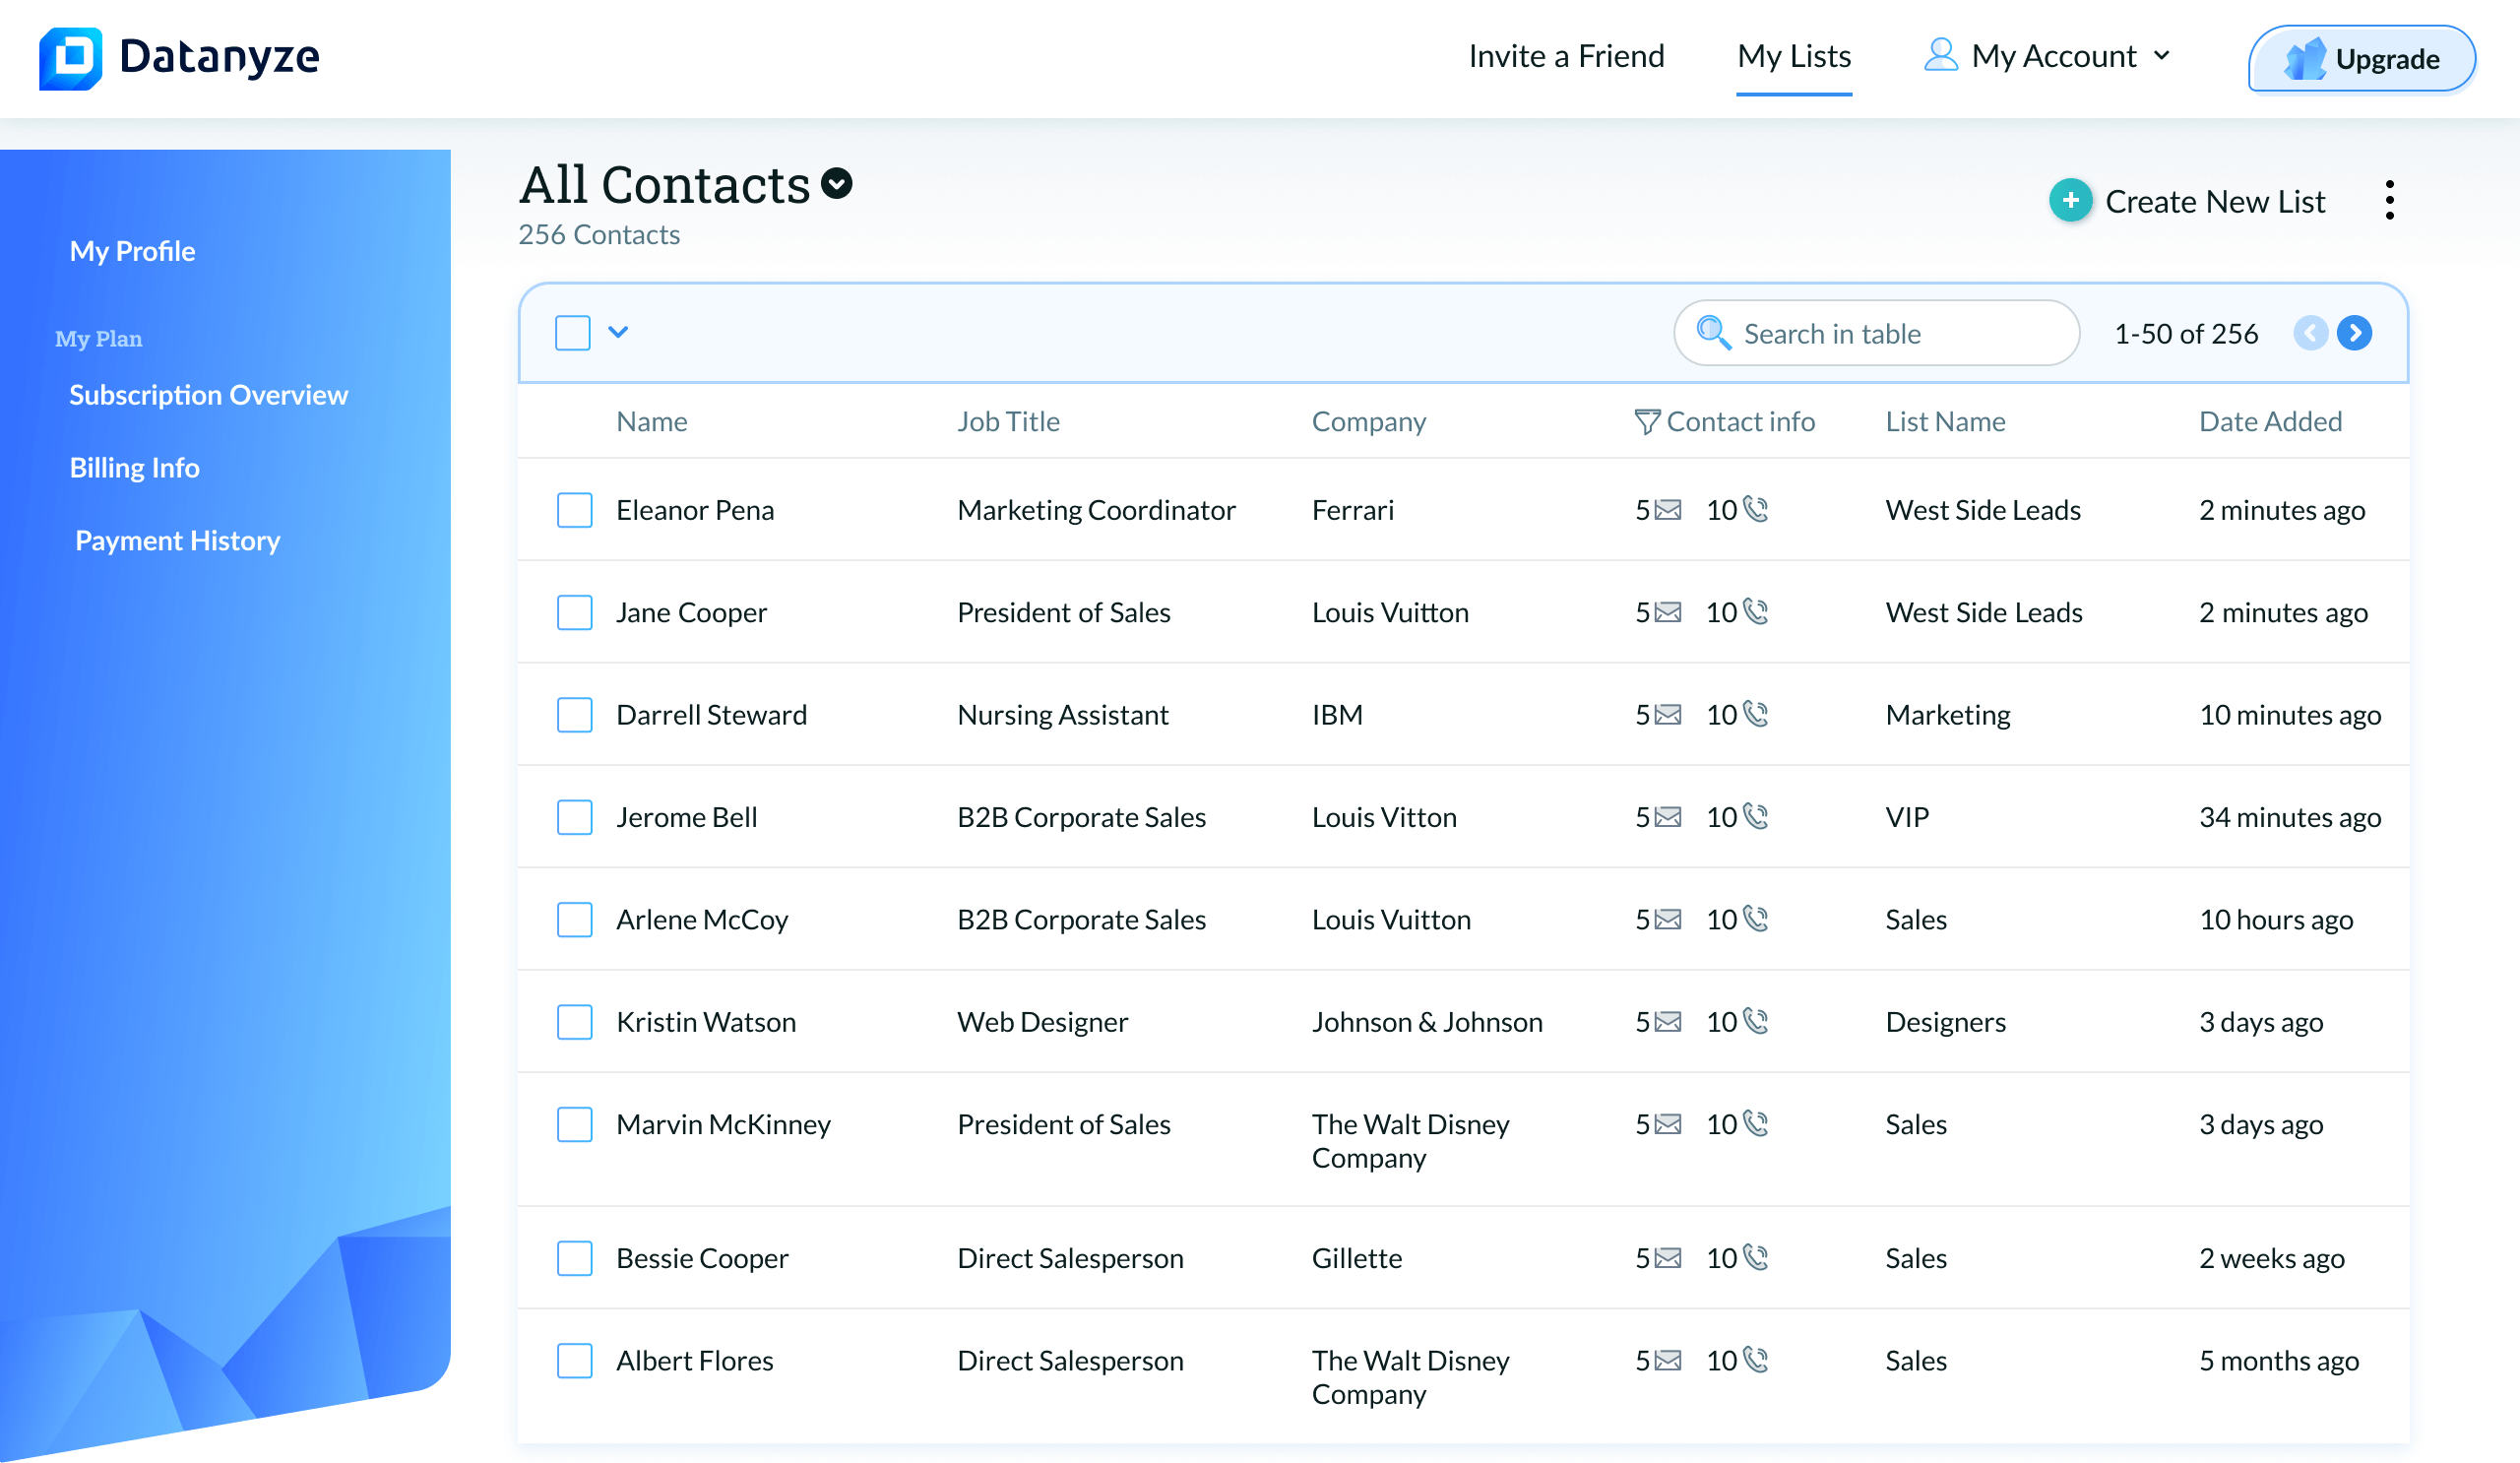Switch to My Lists tab
The width and height of the screenshot is (2520, 1463).
1793,56
